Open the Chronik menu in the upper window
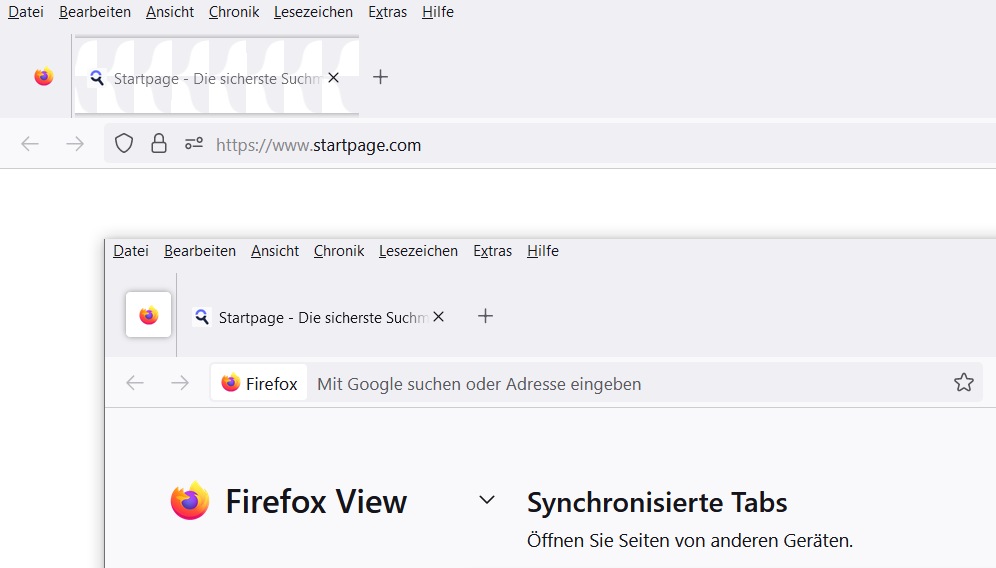This screenshot has width=996, height=568. (x=234, y=12)
